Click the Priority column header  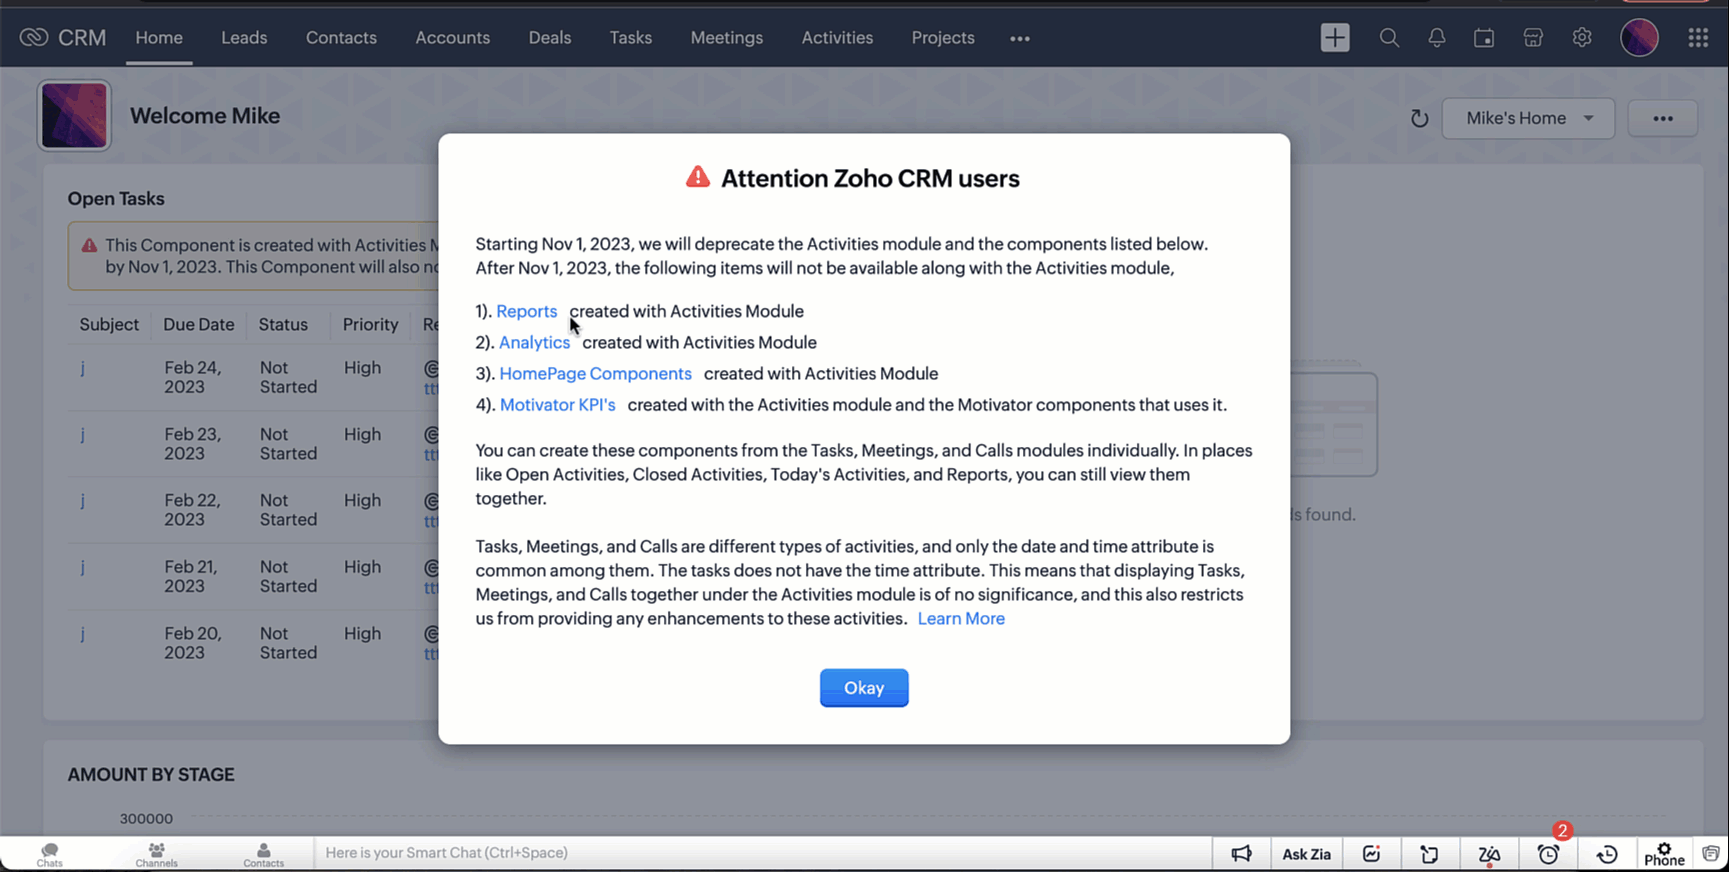370,325
